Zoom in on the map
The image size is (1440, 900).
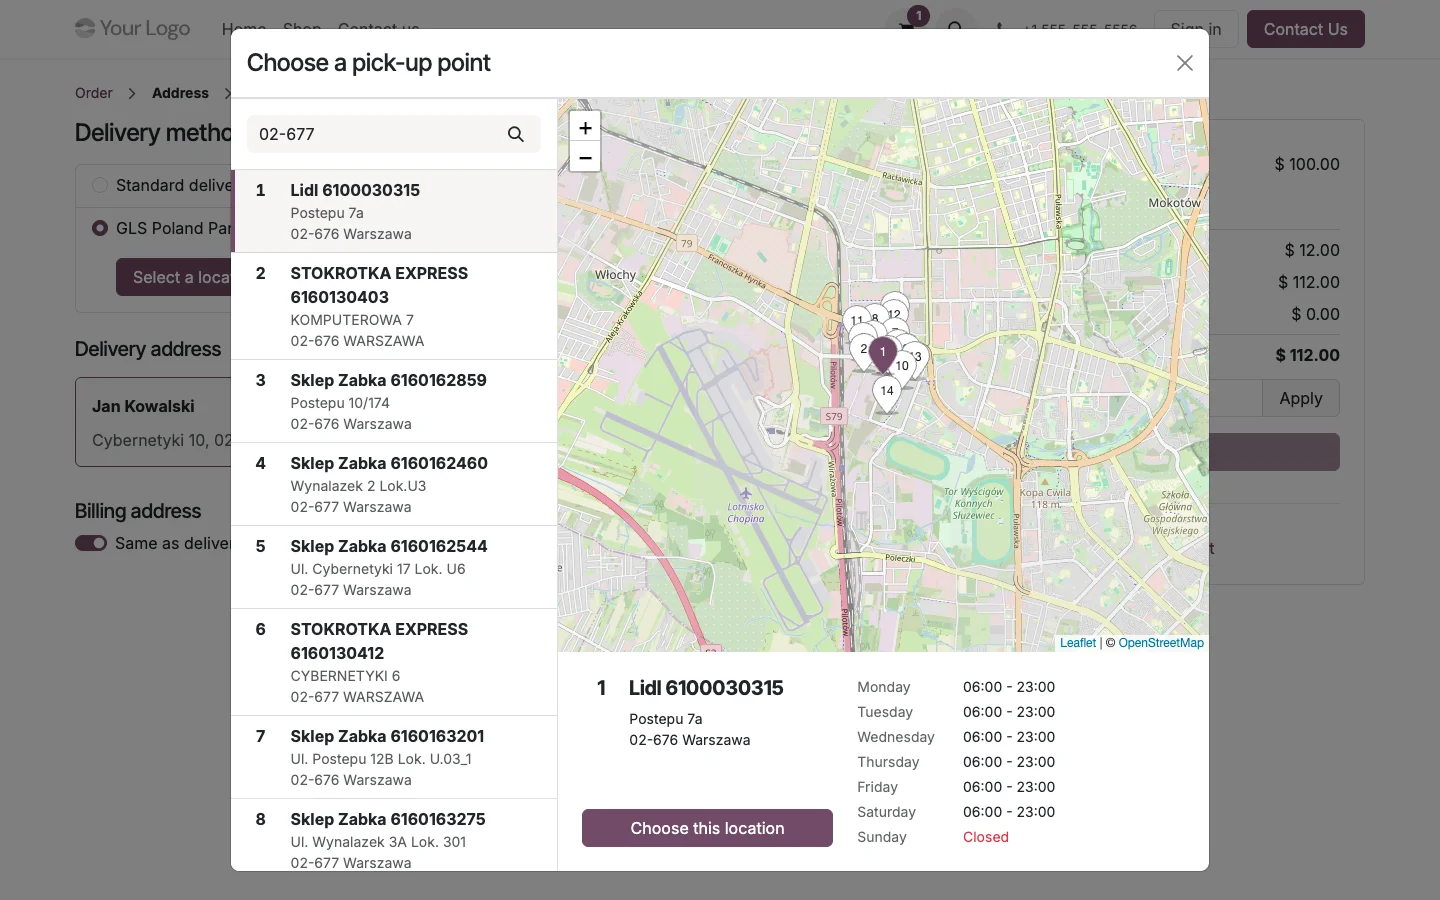click(585, 127)
